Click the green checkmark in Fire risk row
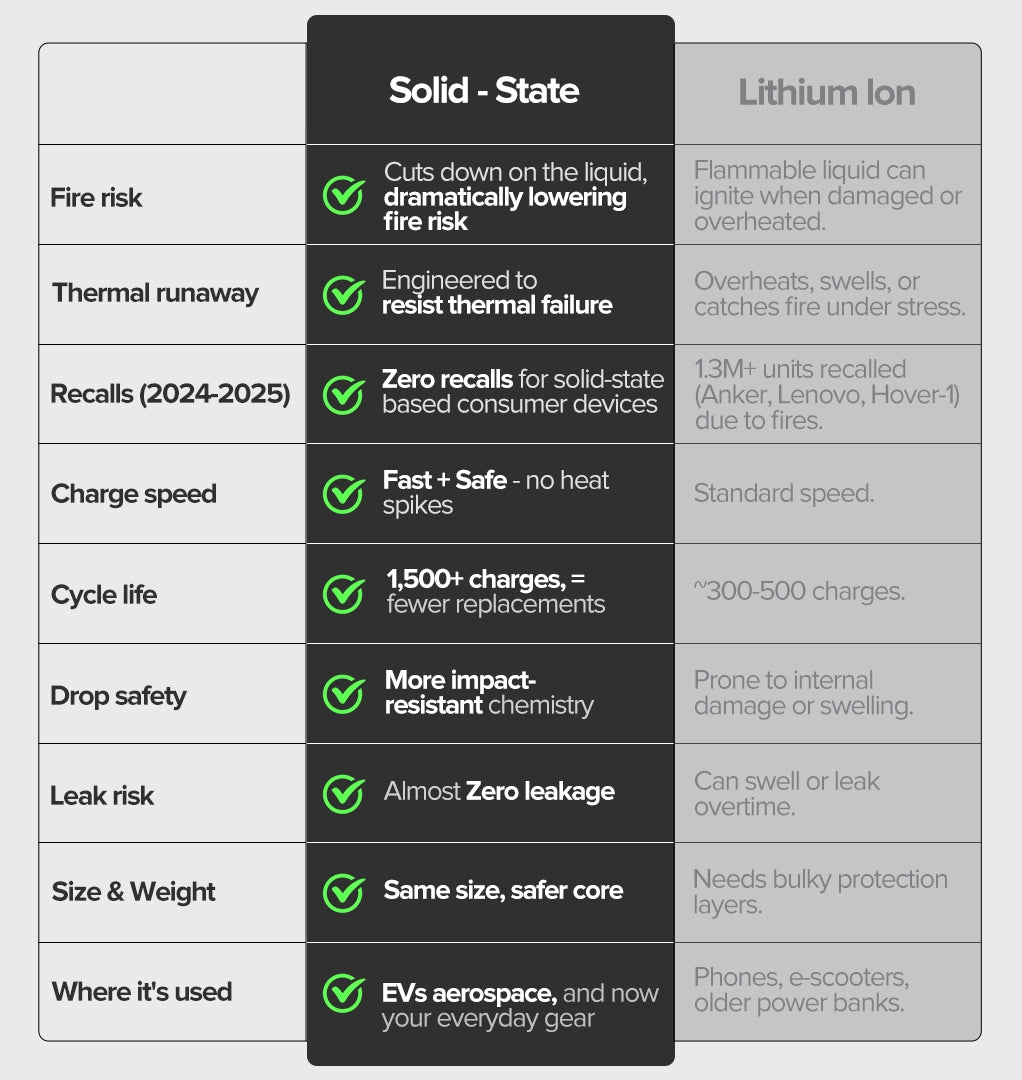1022x1080 pixels. 343,196
